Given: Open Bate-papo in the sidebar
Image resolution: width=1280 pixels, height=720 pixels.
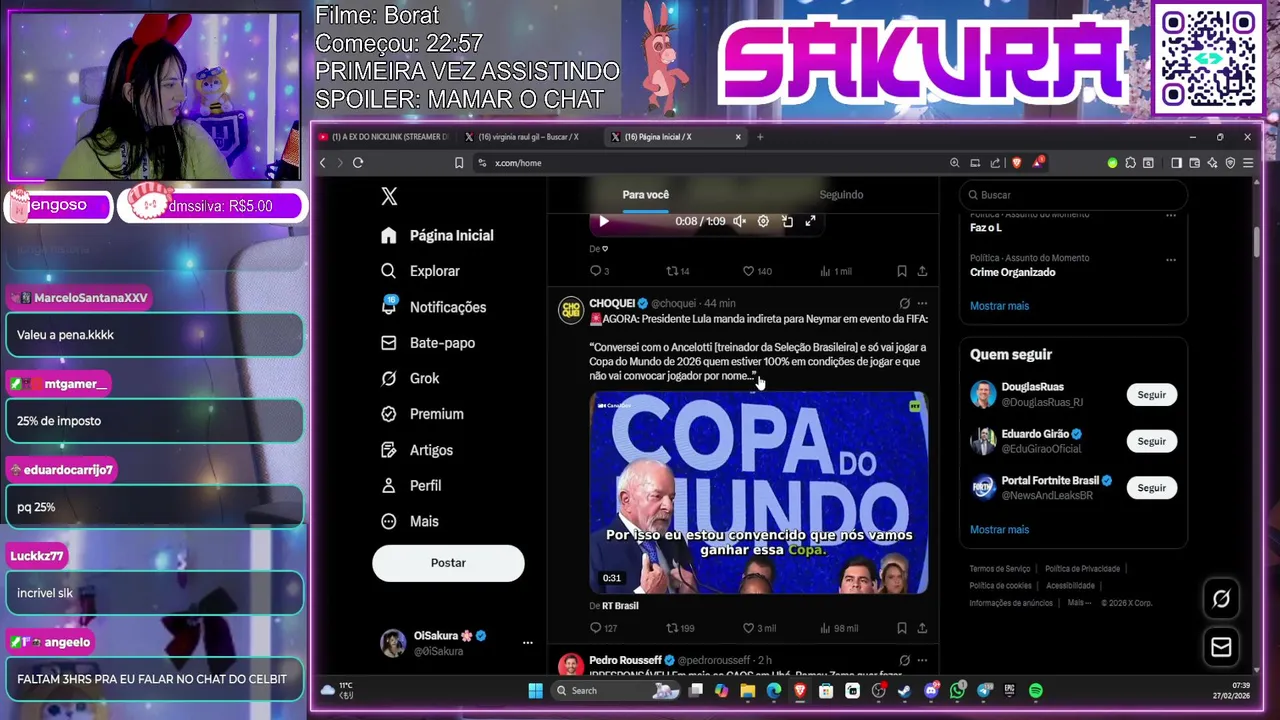Looking at the screenshot, I should [x=428, y=343].
